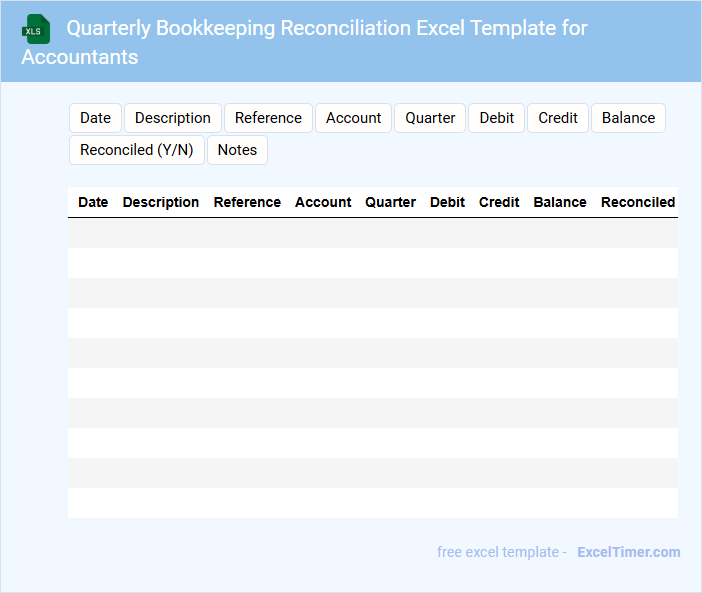The width and height of the screenshot is (702, 593).
Task: Click the Debit table column header
Action: point(447,202)
